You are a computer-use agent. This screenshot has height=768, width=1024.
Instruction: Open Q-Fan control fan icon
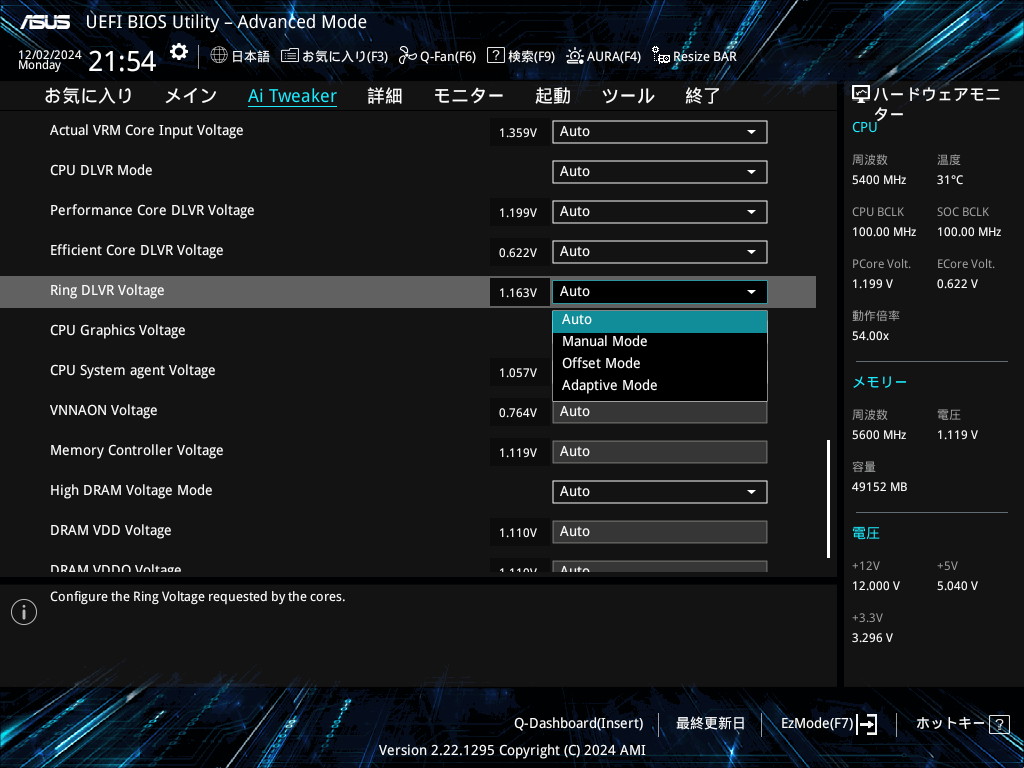coord(408,56)
